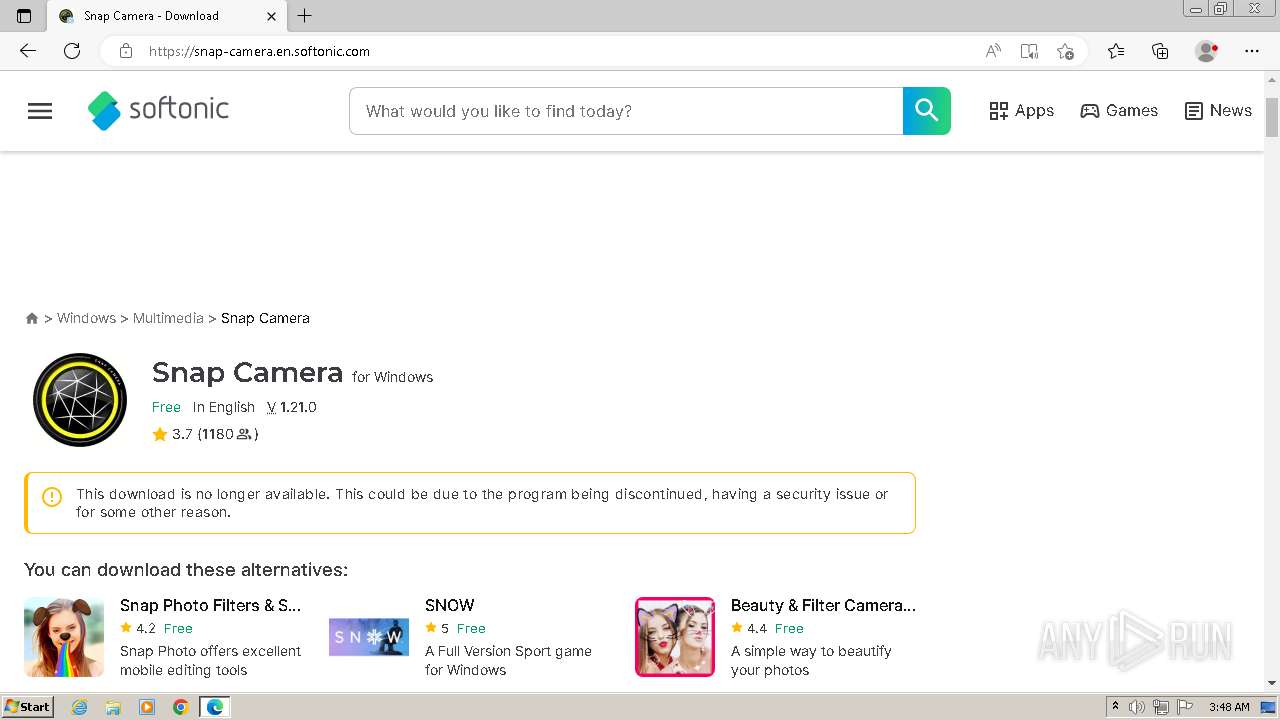Open browser Collections
Screen dimensions: 1280x720
1160,51
